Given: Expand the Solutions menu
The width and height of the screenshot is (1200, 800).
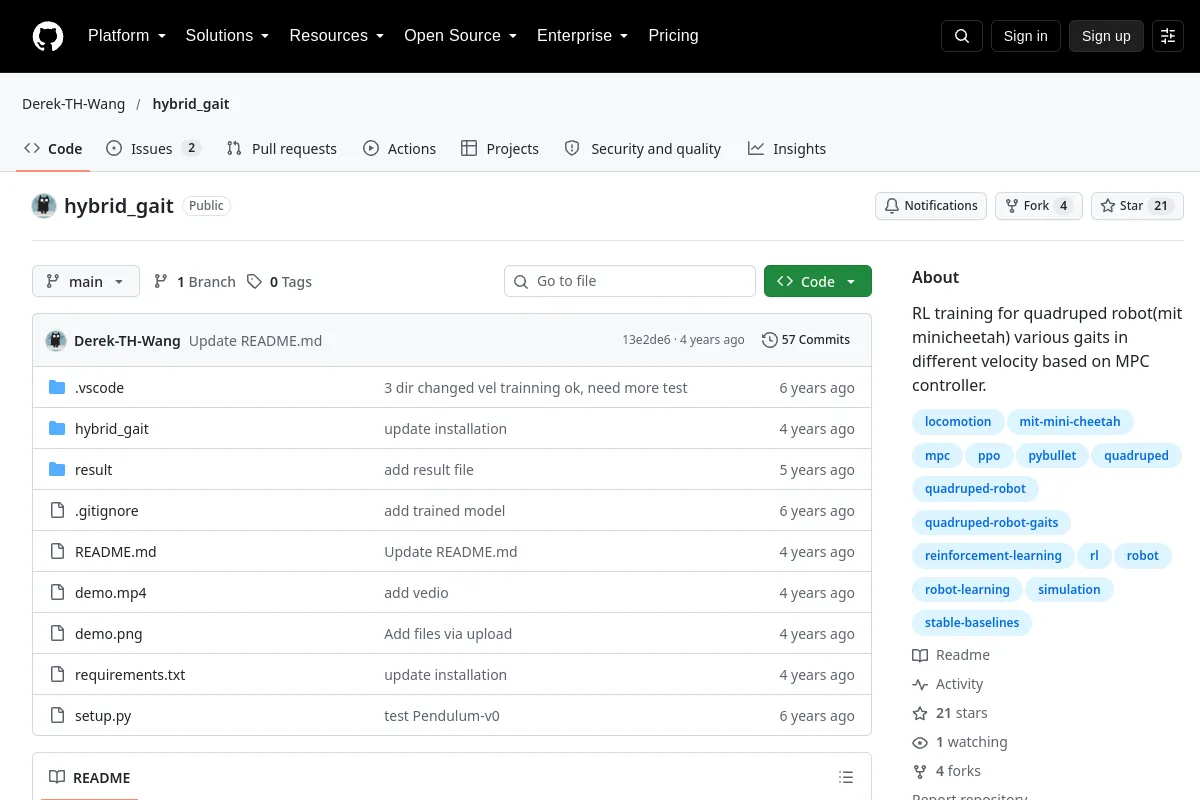Looking at the screenshot, I should click(x=227, y=36).
